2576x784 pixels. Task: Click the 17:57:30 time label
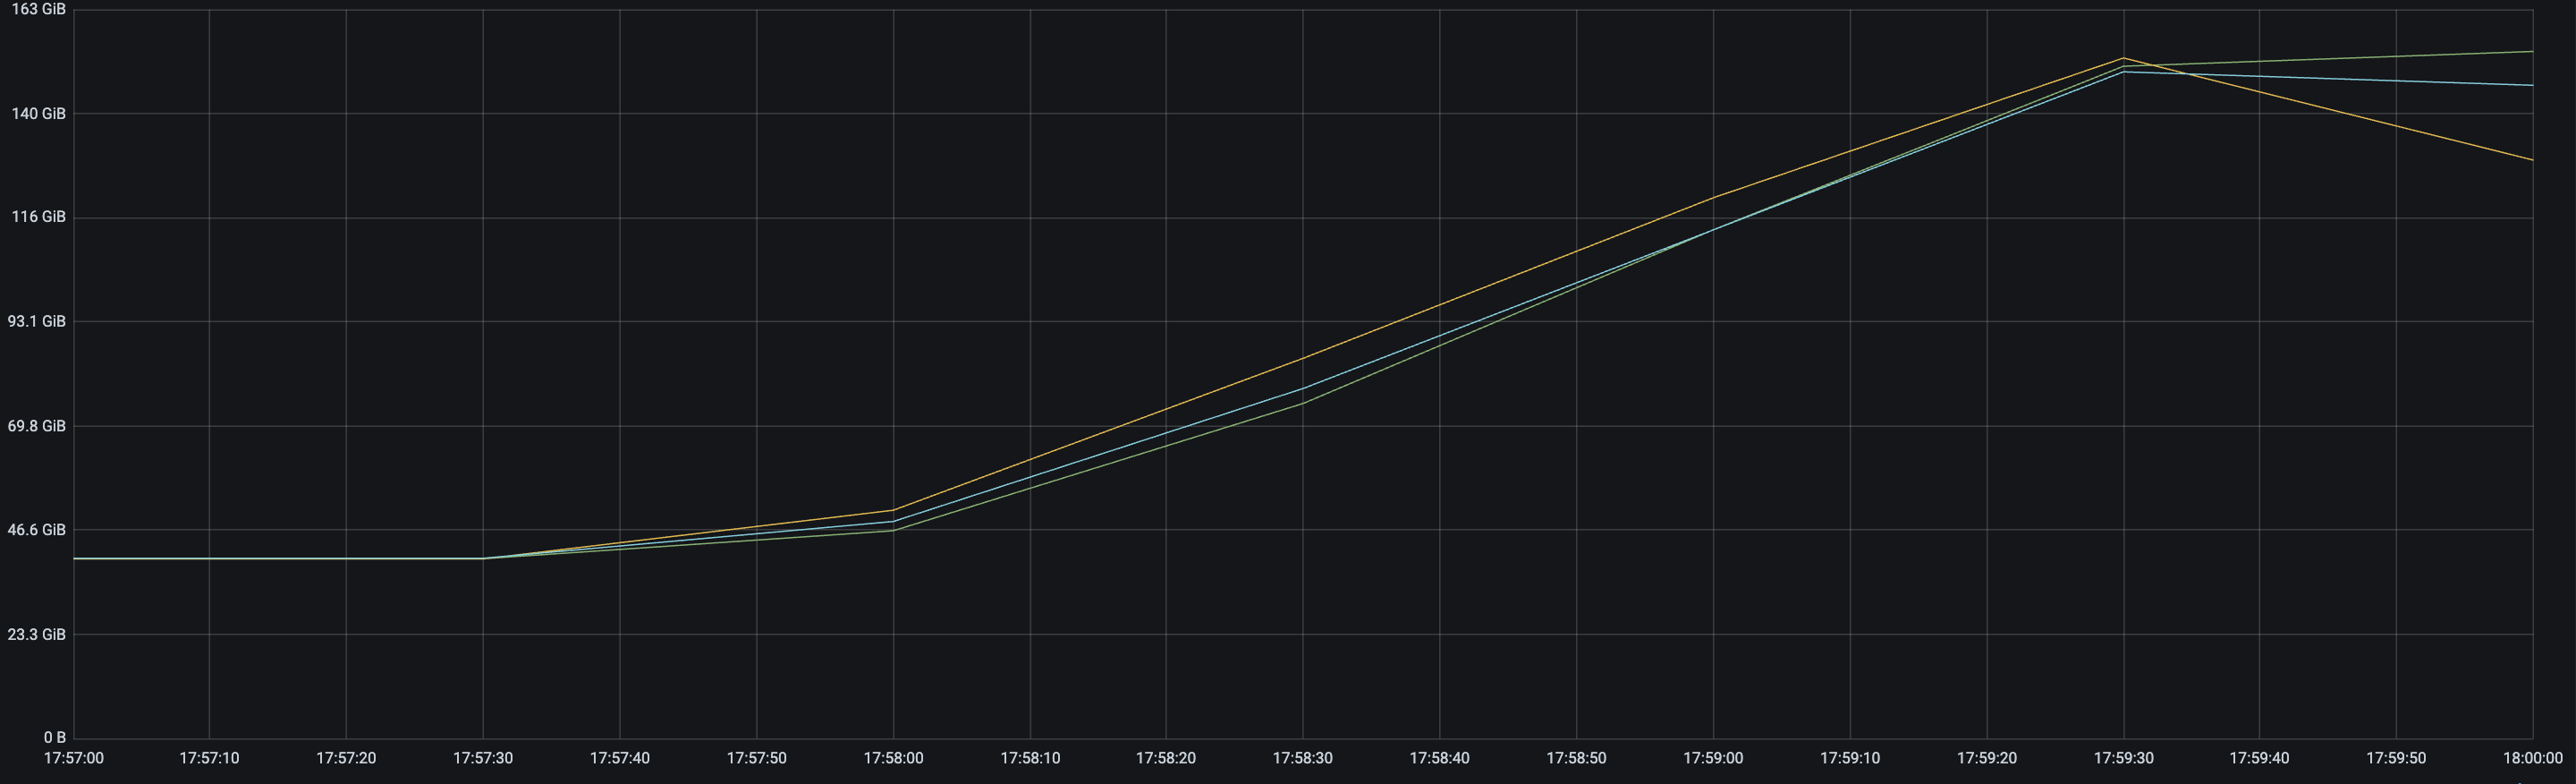coord(483,758)
